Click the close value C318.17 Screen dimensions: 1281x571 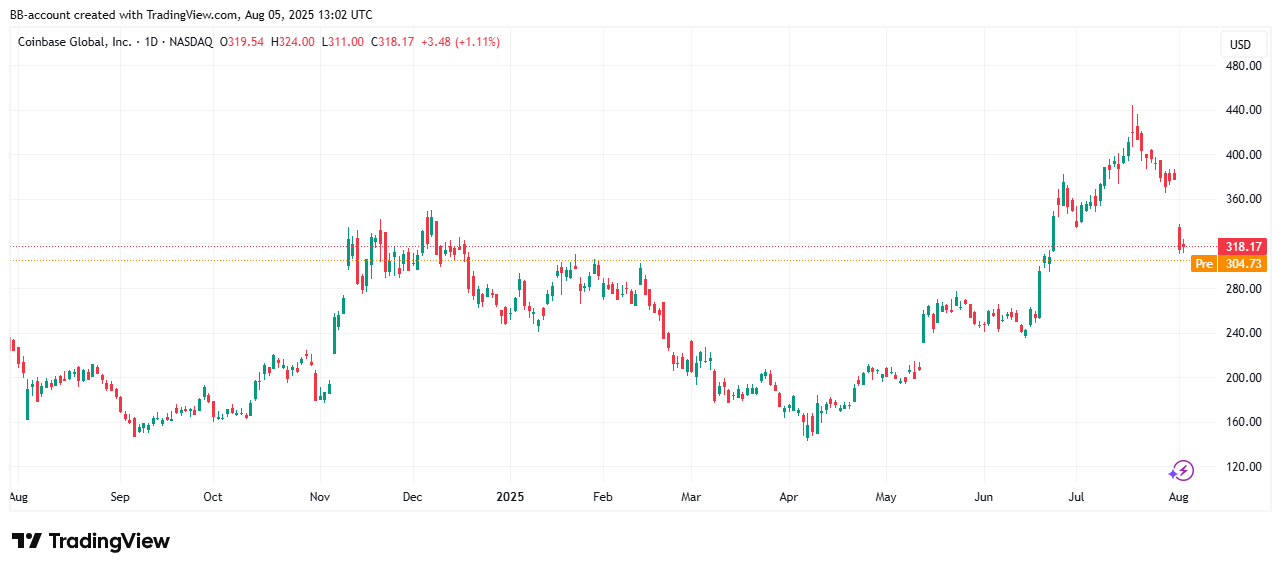(x=393, y=42)
